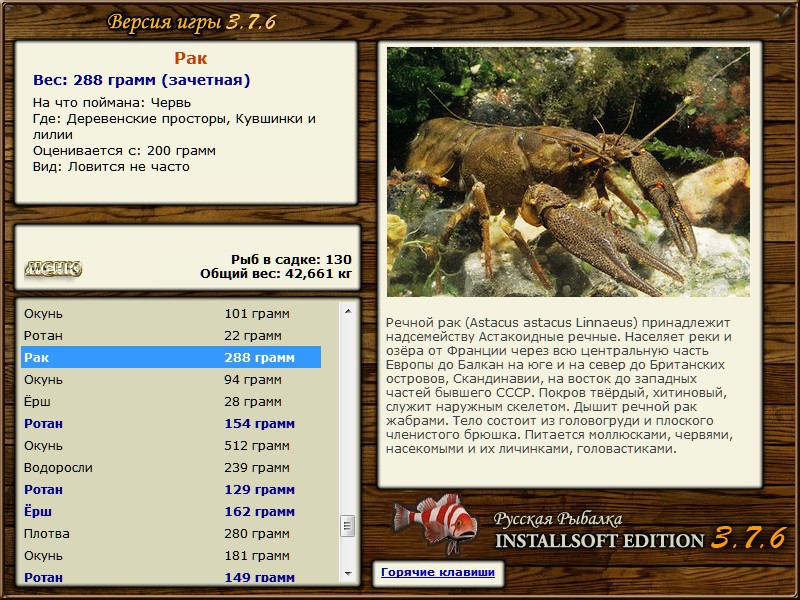Viewport: 800px width, 600px height.
Task: Click the На что поймана: Червь line
Action: click(x=112, y=102)
